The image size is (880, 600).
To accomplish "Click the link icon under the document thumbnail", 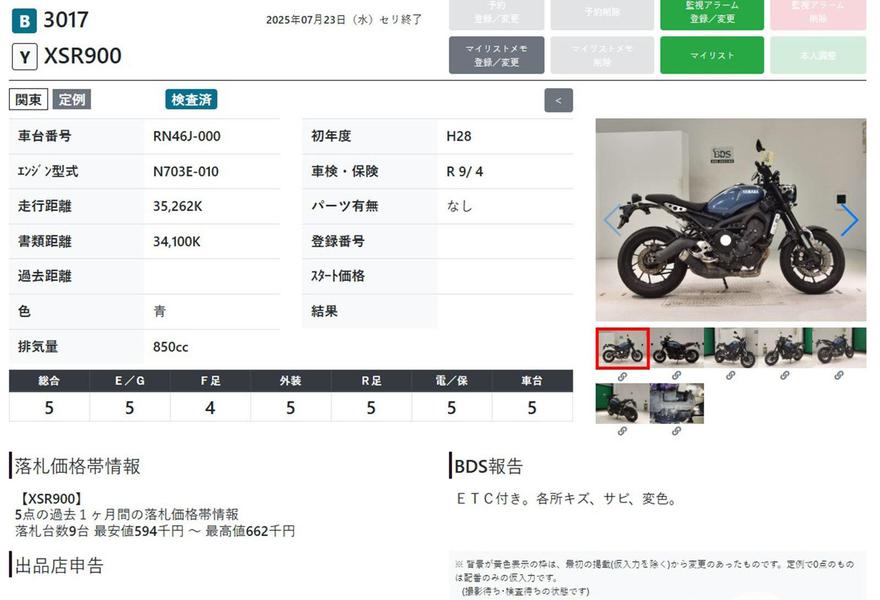I will pos(677,431).
